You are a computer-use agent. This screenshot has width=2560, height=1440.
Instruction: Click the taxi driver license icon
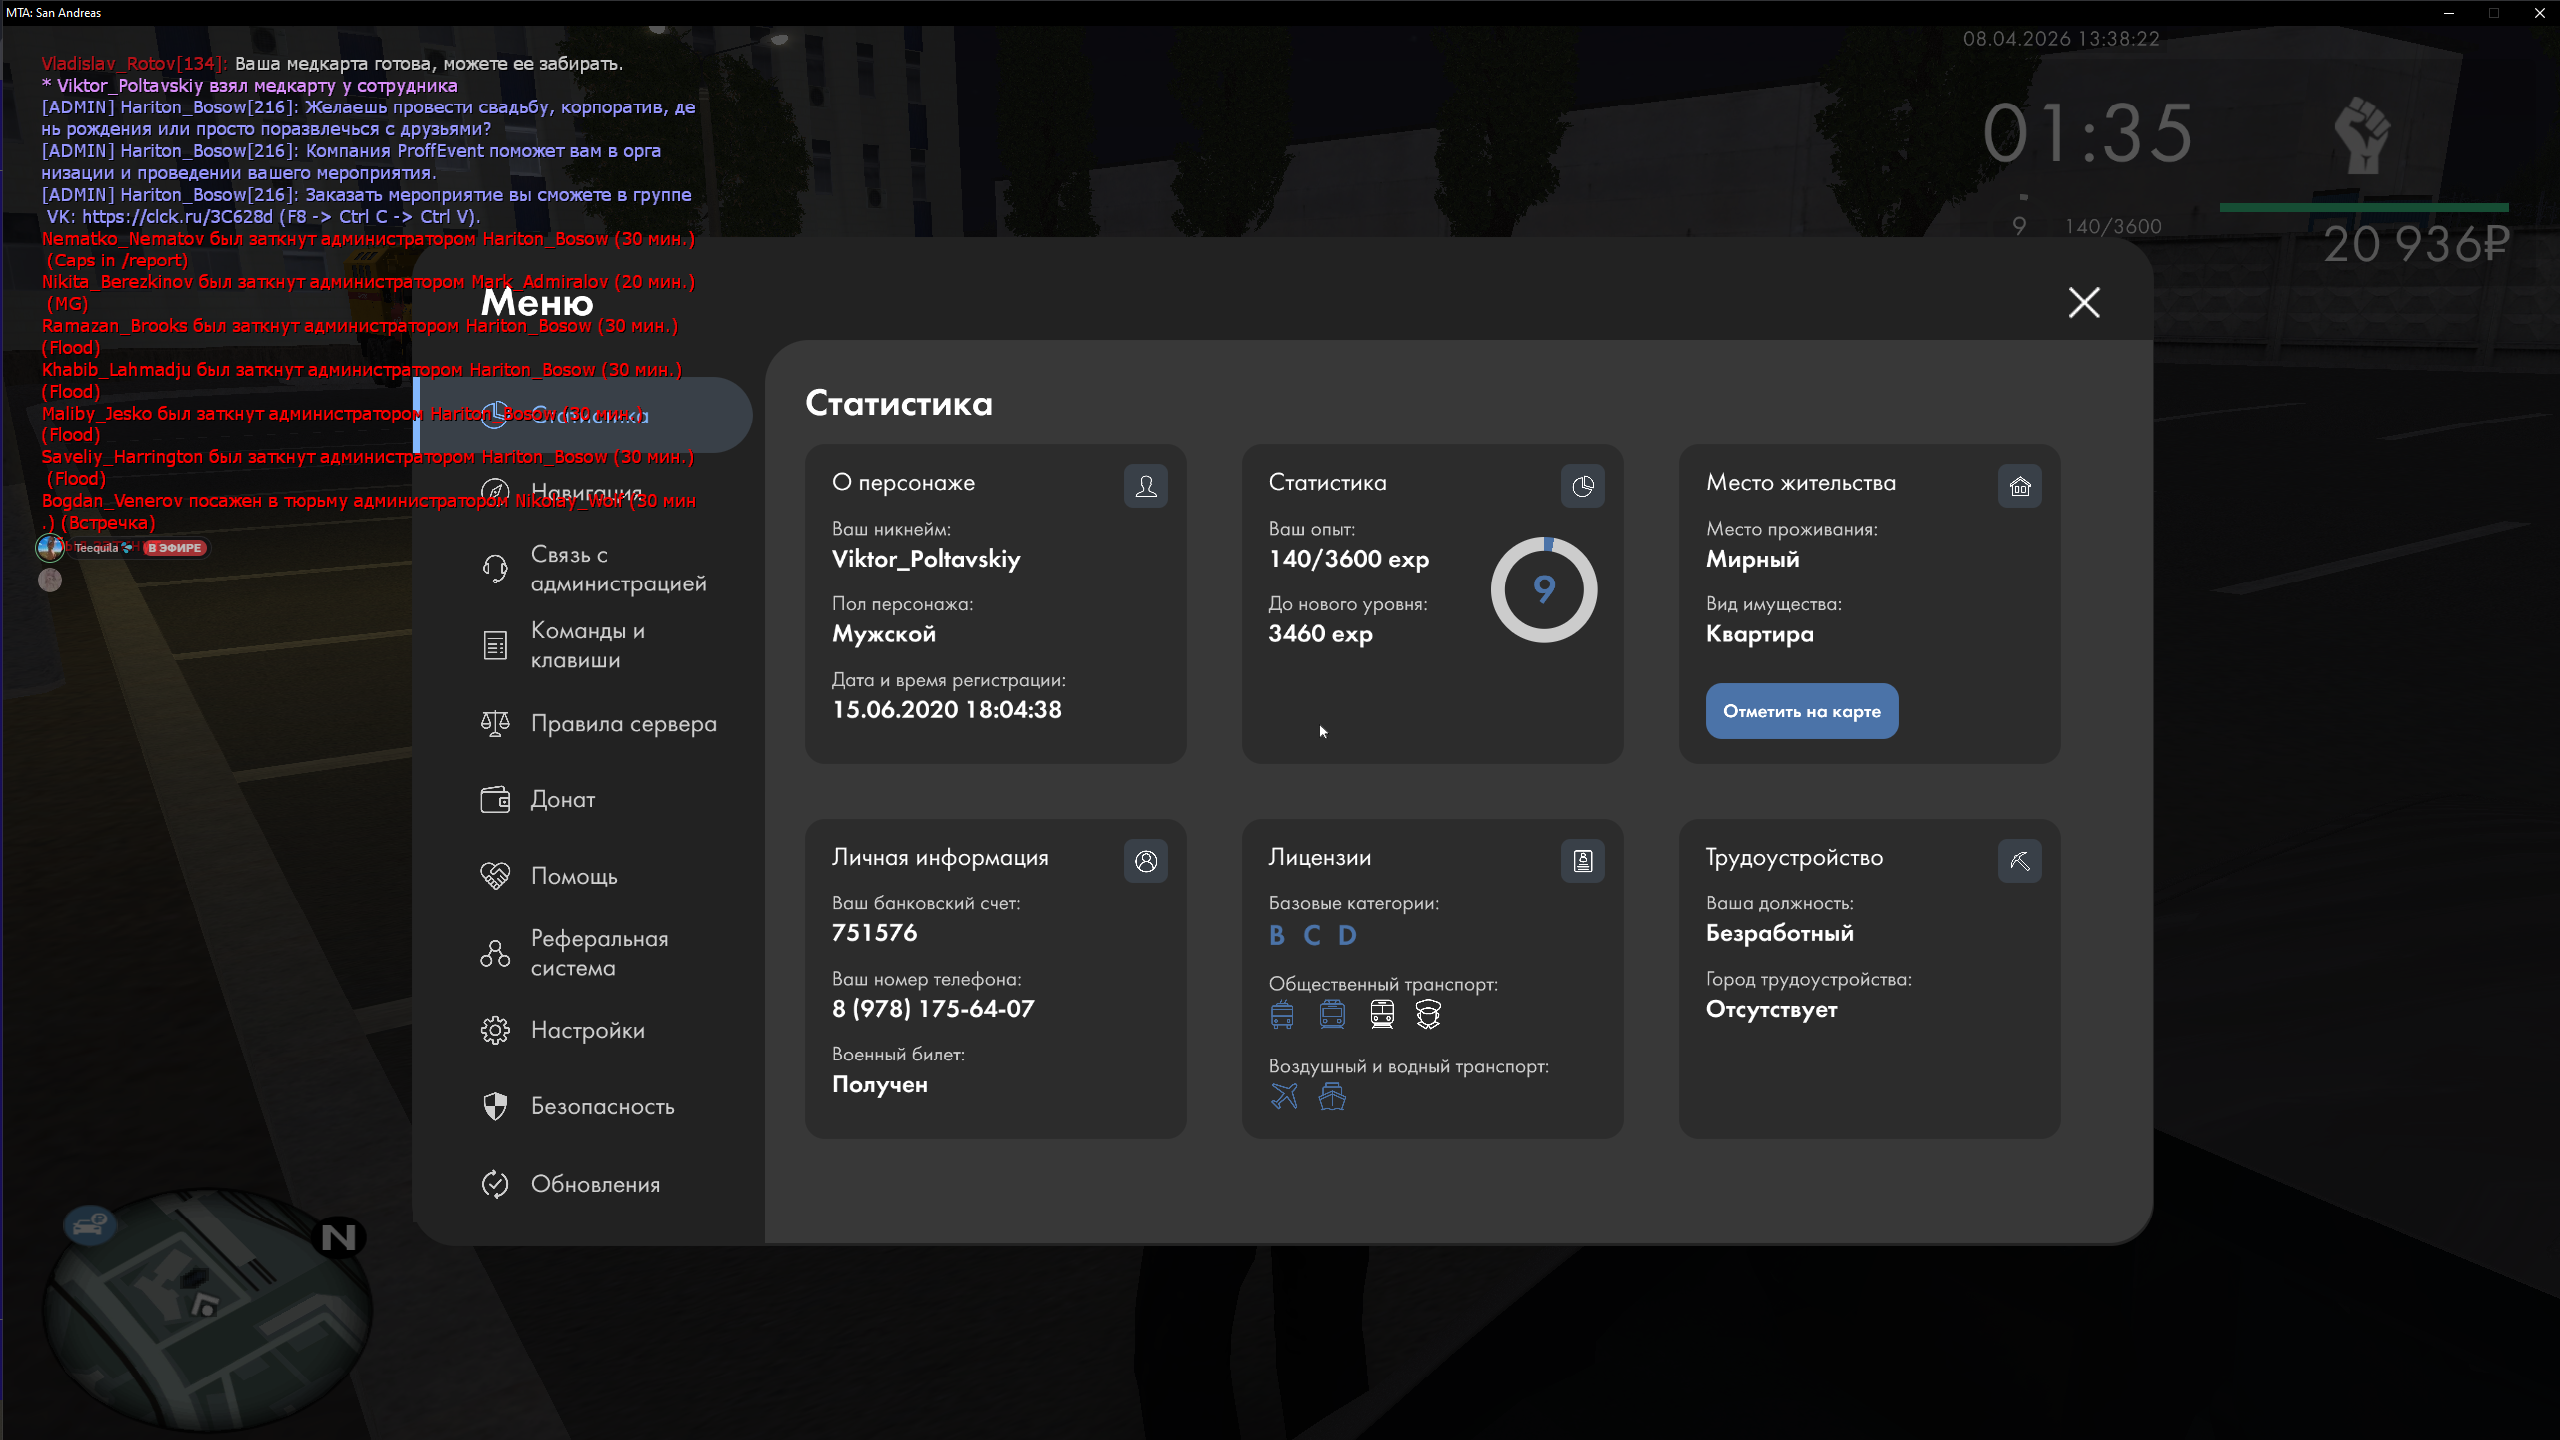point(1428,1014)
